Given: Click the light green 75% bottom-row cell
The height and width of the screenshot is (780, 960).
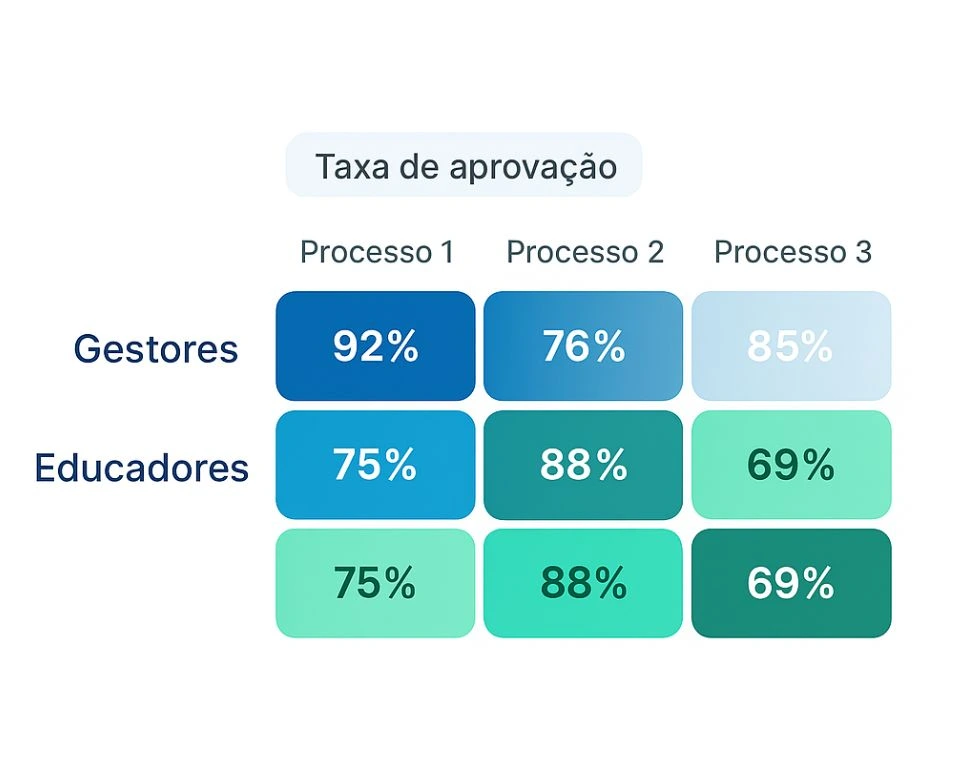Looking at the screenshot, I should [375, 583].
